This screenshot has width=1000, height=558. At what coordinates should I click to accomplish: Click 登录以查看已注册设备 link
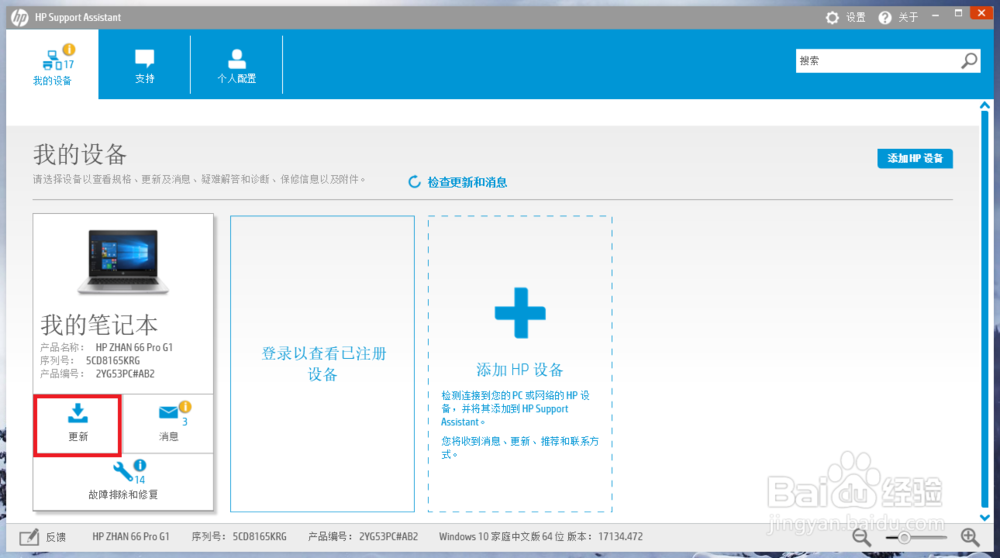pyautogui.click(x=323, y=363)
